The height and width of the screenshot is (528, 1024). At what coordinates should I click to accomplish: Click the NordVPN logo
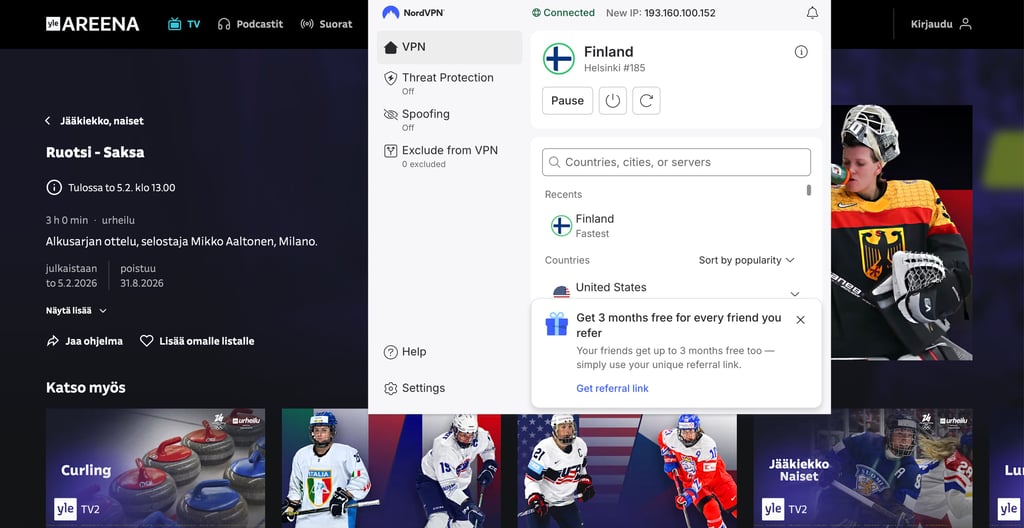pos(413,12)
